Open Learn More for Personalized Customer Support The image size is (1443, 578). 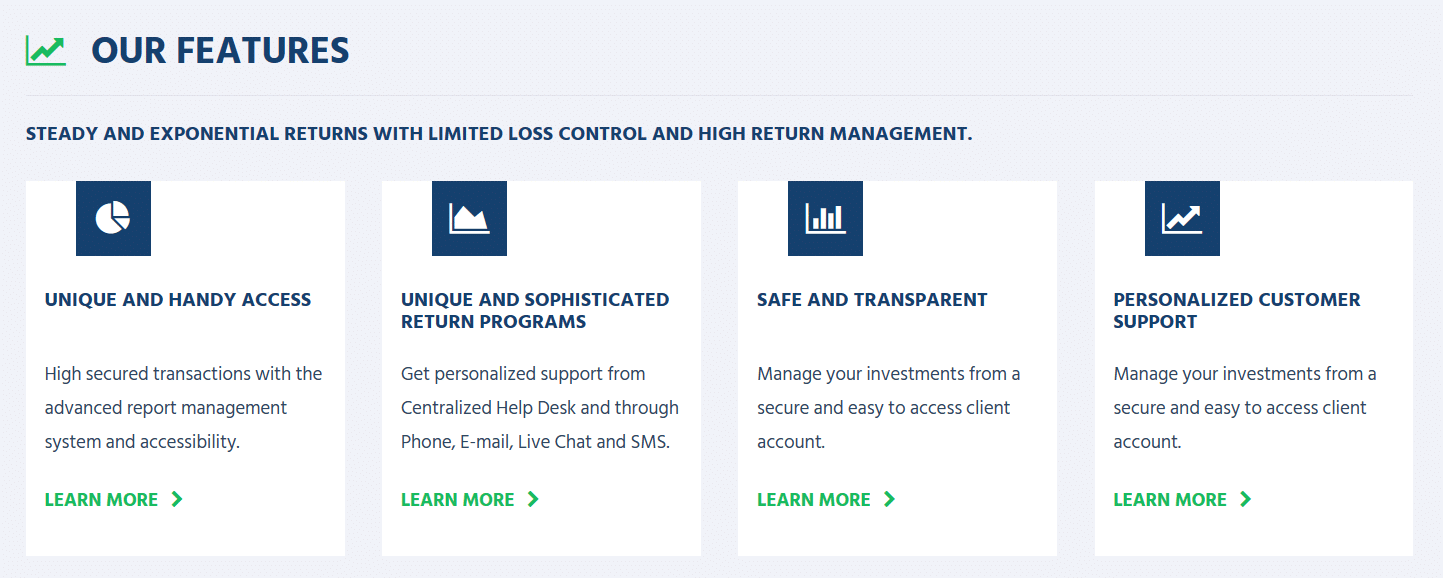(1170, 499)
